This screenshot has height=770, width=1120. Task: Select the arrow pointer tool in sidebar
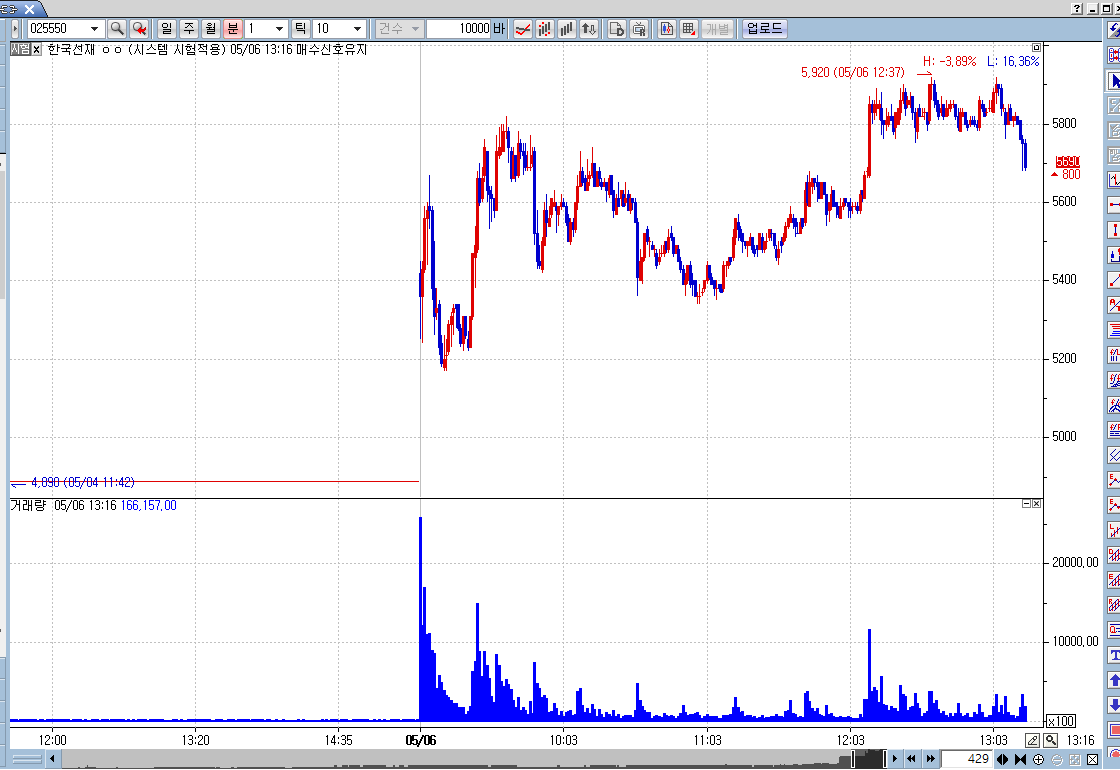pyautogui.click(x=1113, y=81)
